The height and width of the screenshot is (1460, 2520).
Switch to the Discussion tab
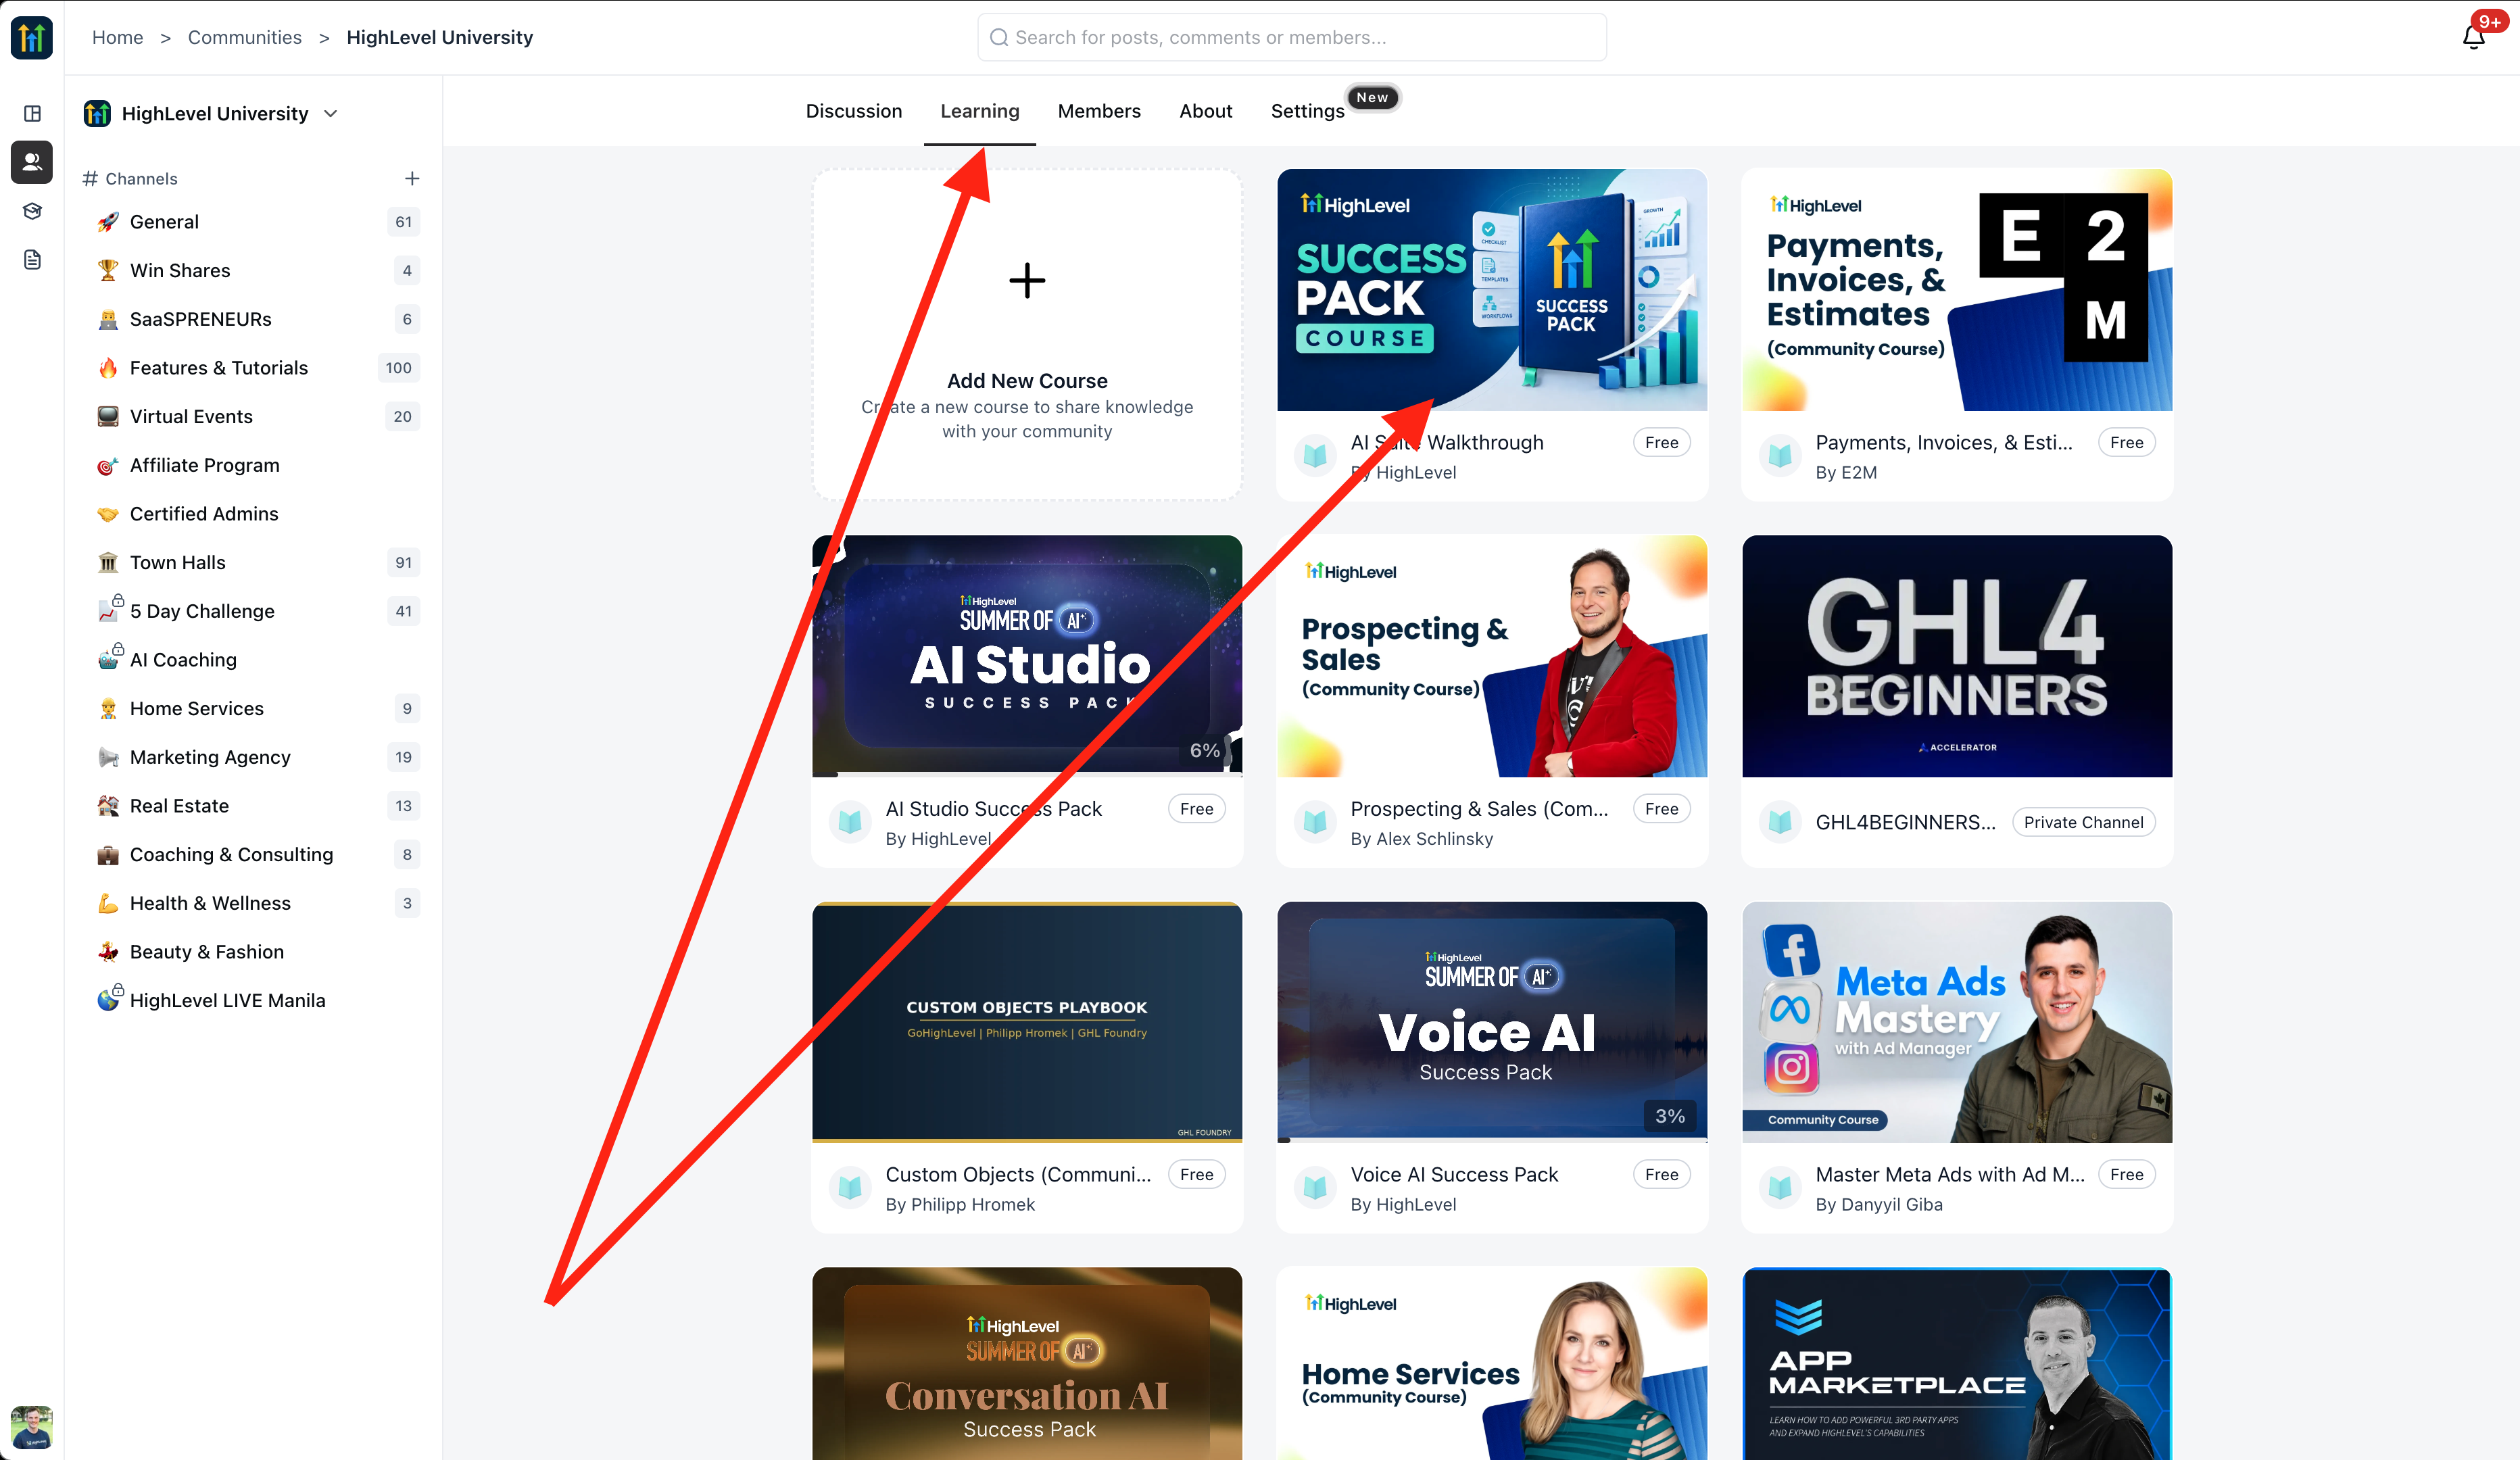click(854, 111)
